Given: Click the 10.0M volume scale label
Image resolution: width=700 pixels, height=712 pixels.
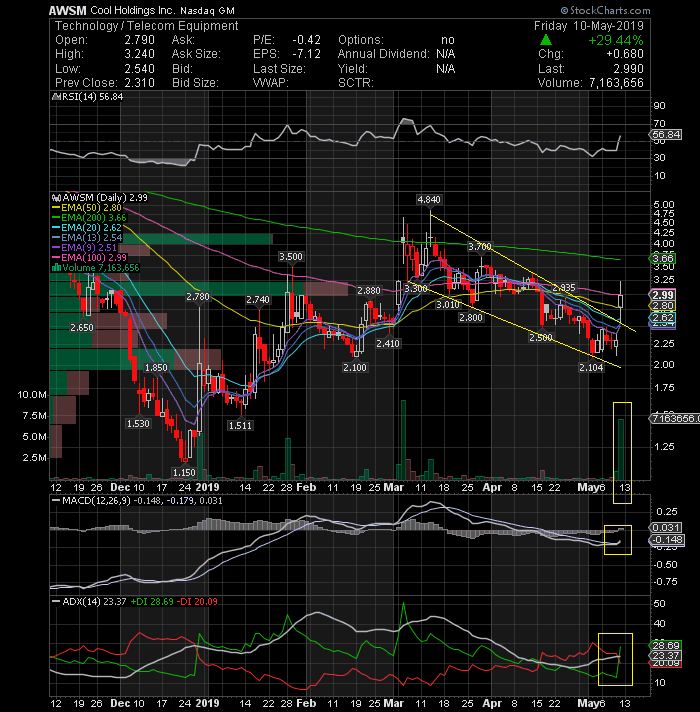Looking at the screenshot, I should (32, 395).
